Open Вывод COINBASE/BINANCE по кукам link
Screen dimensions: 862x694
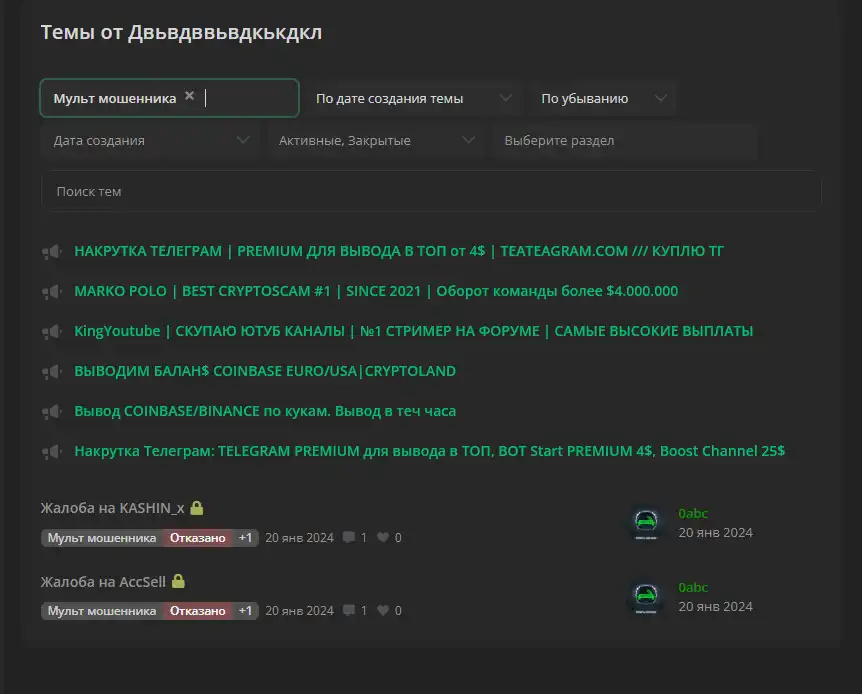point(265,411)
